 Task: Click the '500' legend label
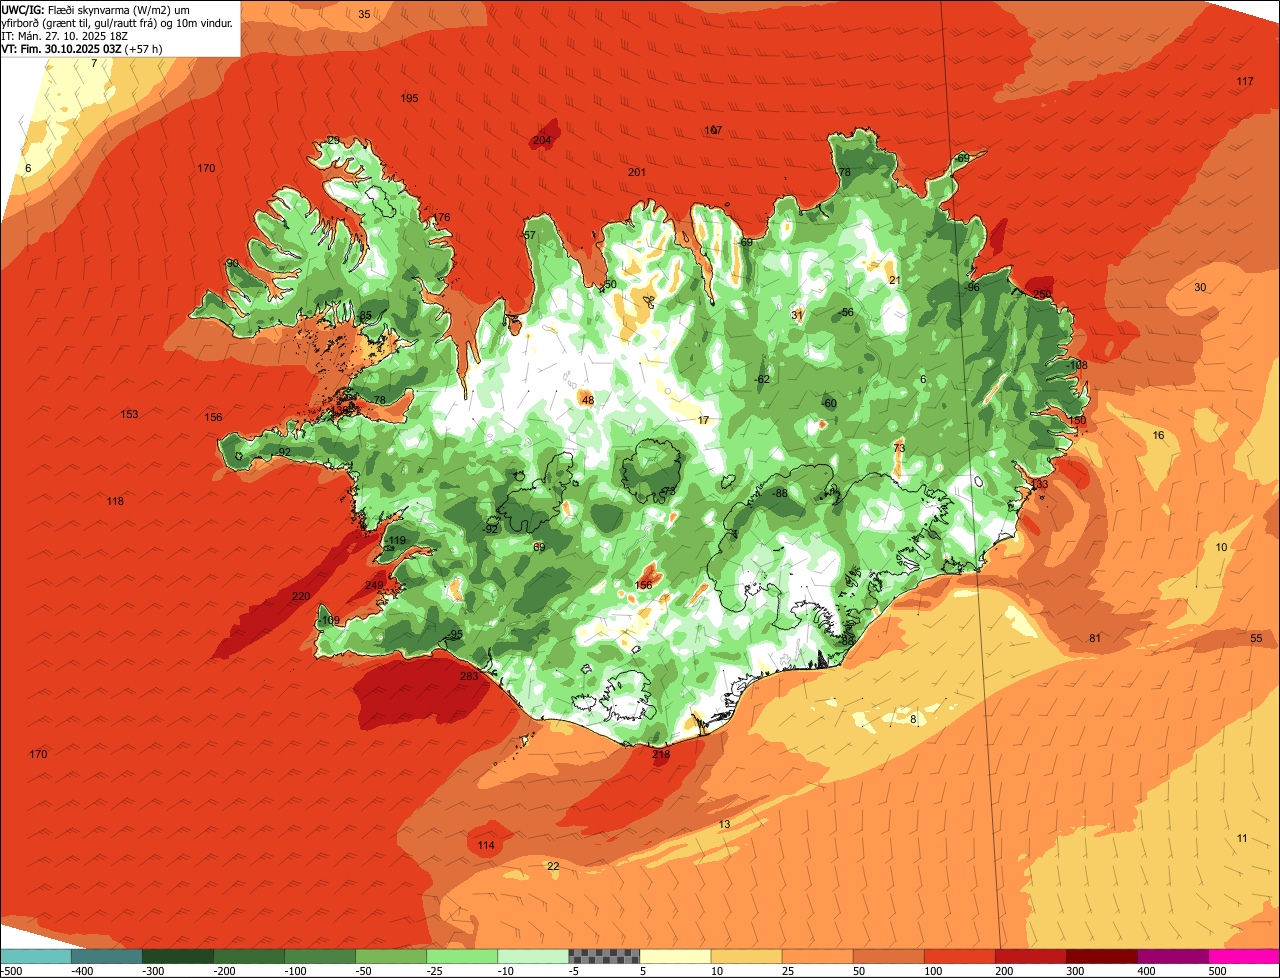click(x=1217, y=971)
